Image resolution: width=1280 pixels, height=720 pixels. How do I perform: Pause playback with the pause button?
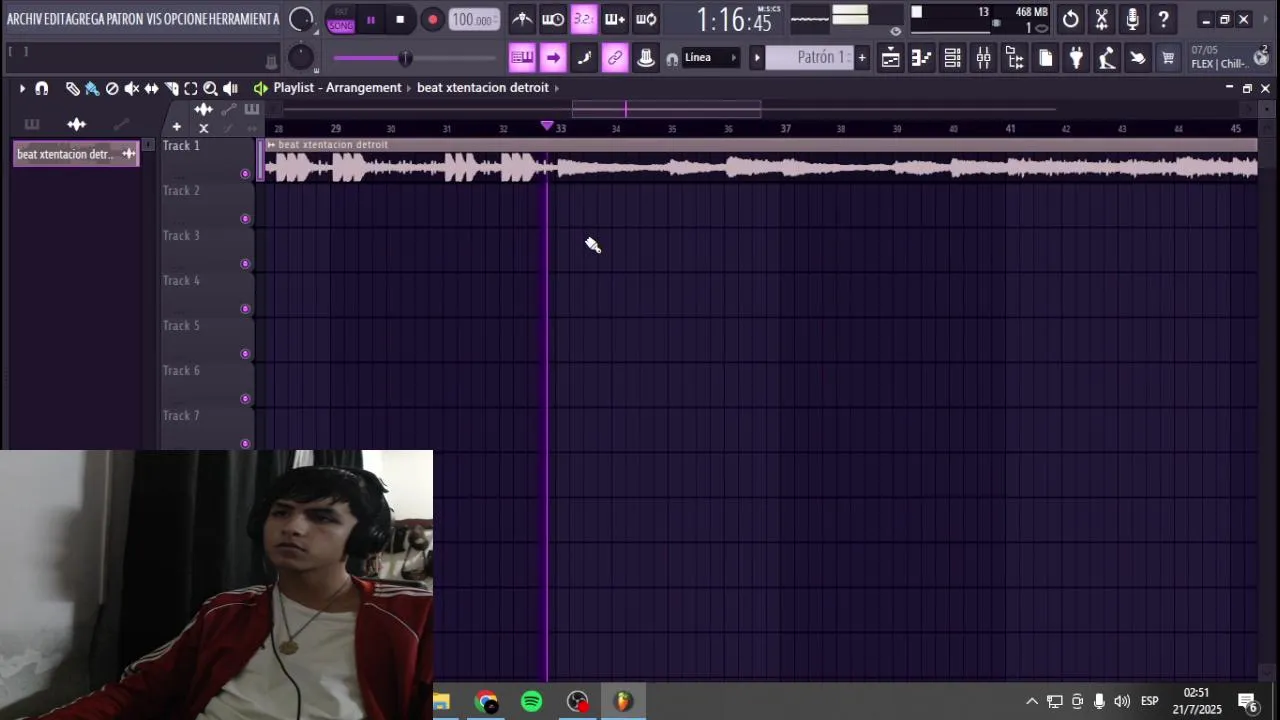(x=371, y=20)
